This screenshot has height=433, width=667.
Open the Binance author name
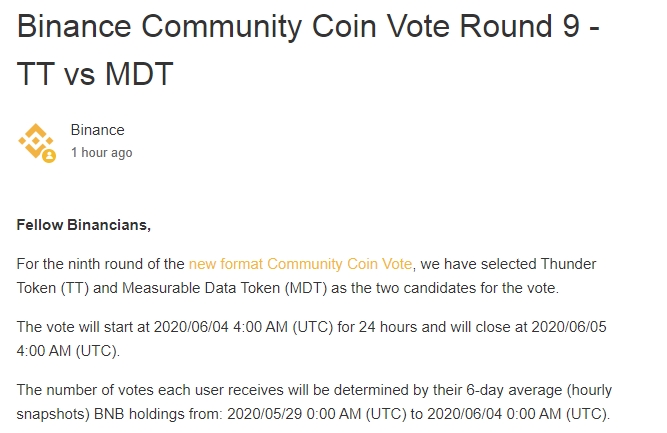[x=97, y=130]
